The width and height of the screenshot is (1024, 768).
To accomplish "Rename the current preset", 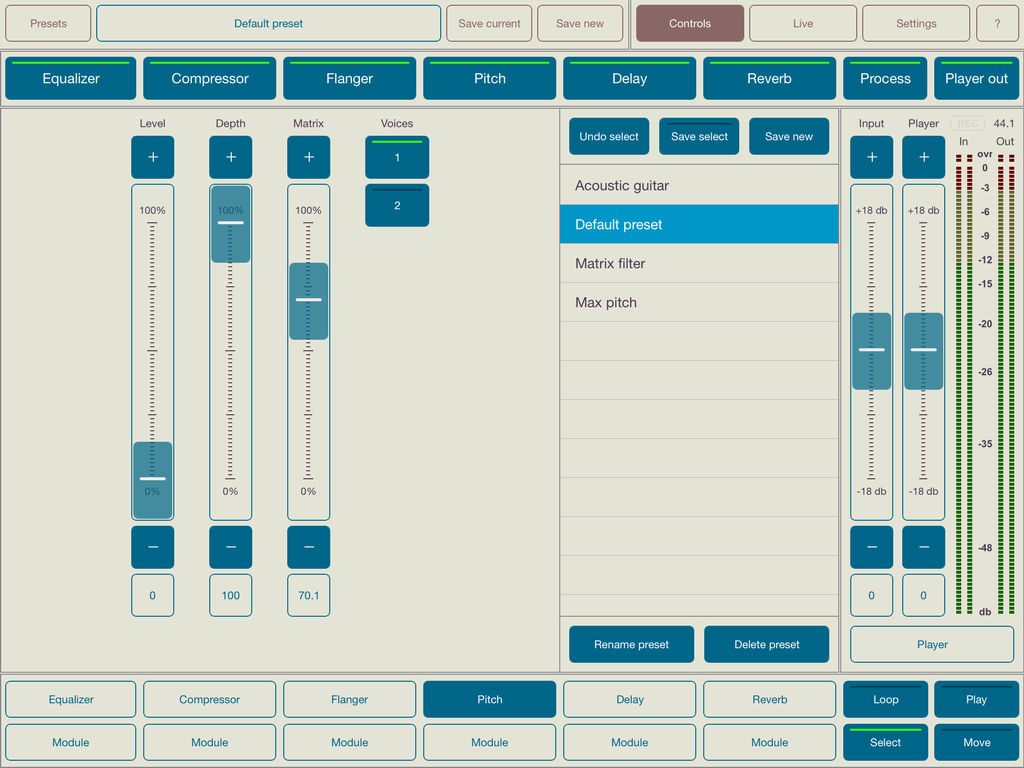I will [x=631, y=644].
